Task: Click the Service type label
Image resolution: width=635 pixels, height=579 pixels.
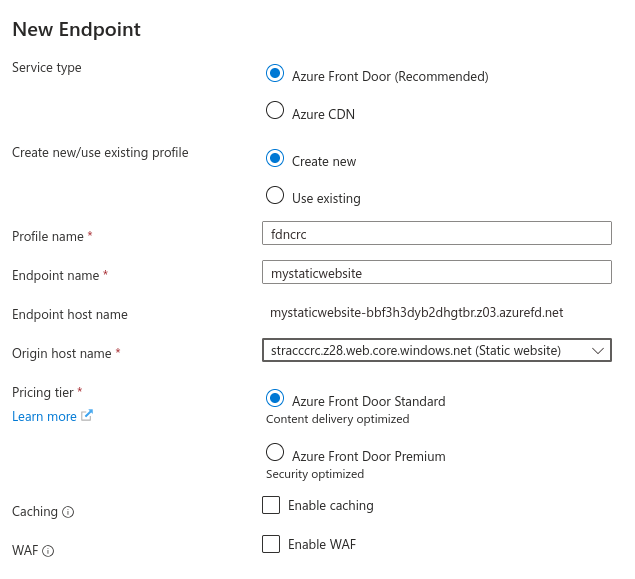Action: (x=46, y=67)
